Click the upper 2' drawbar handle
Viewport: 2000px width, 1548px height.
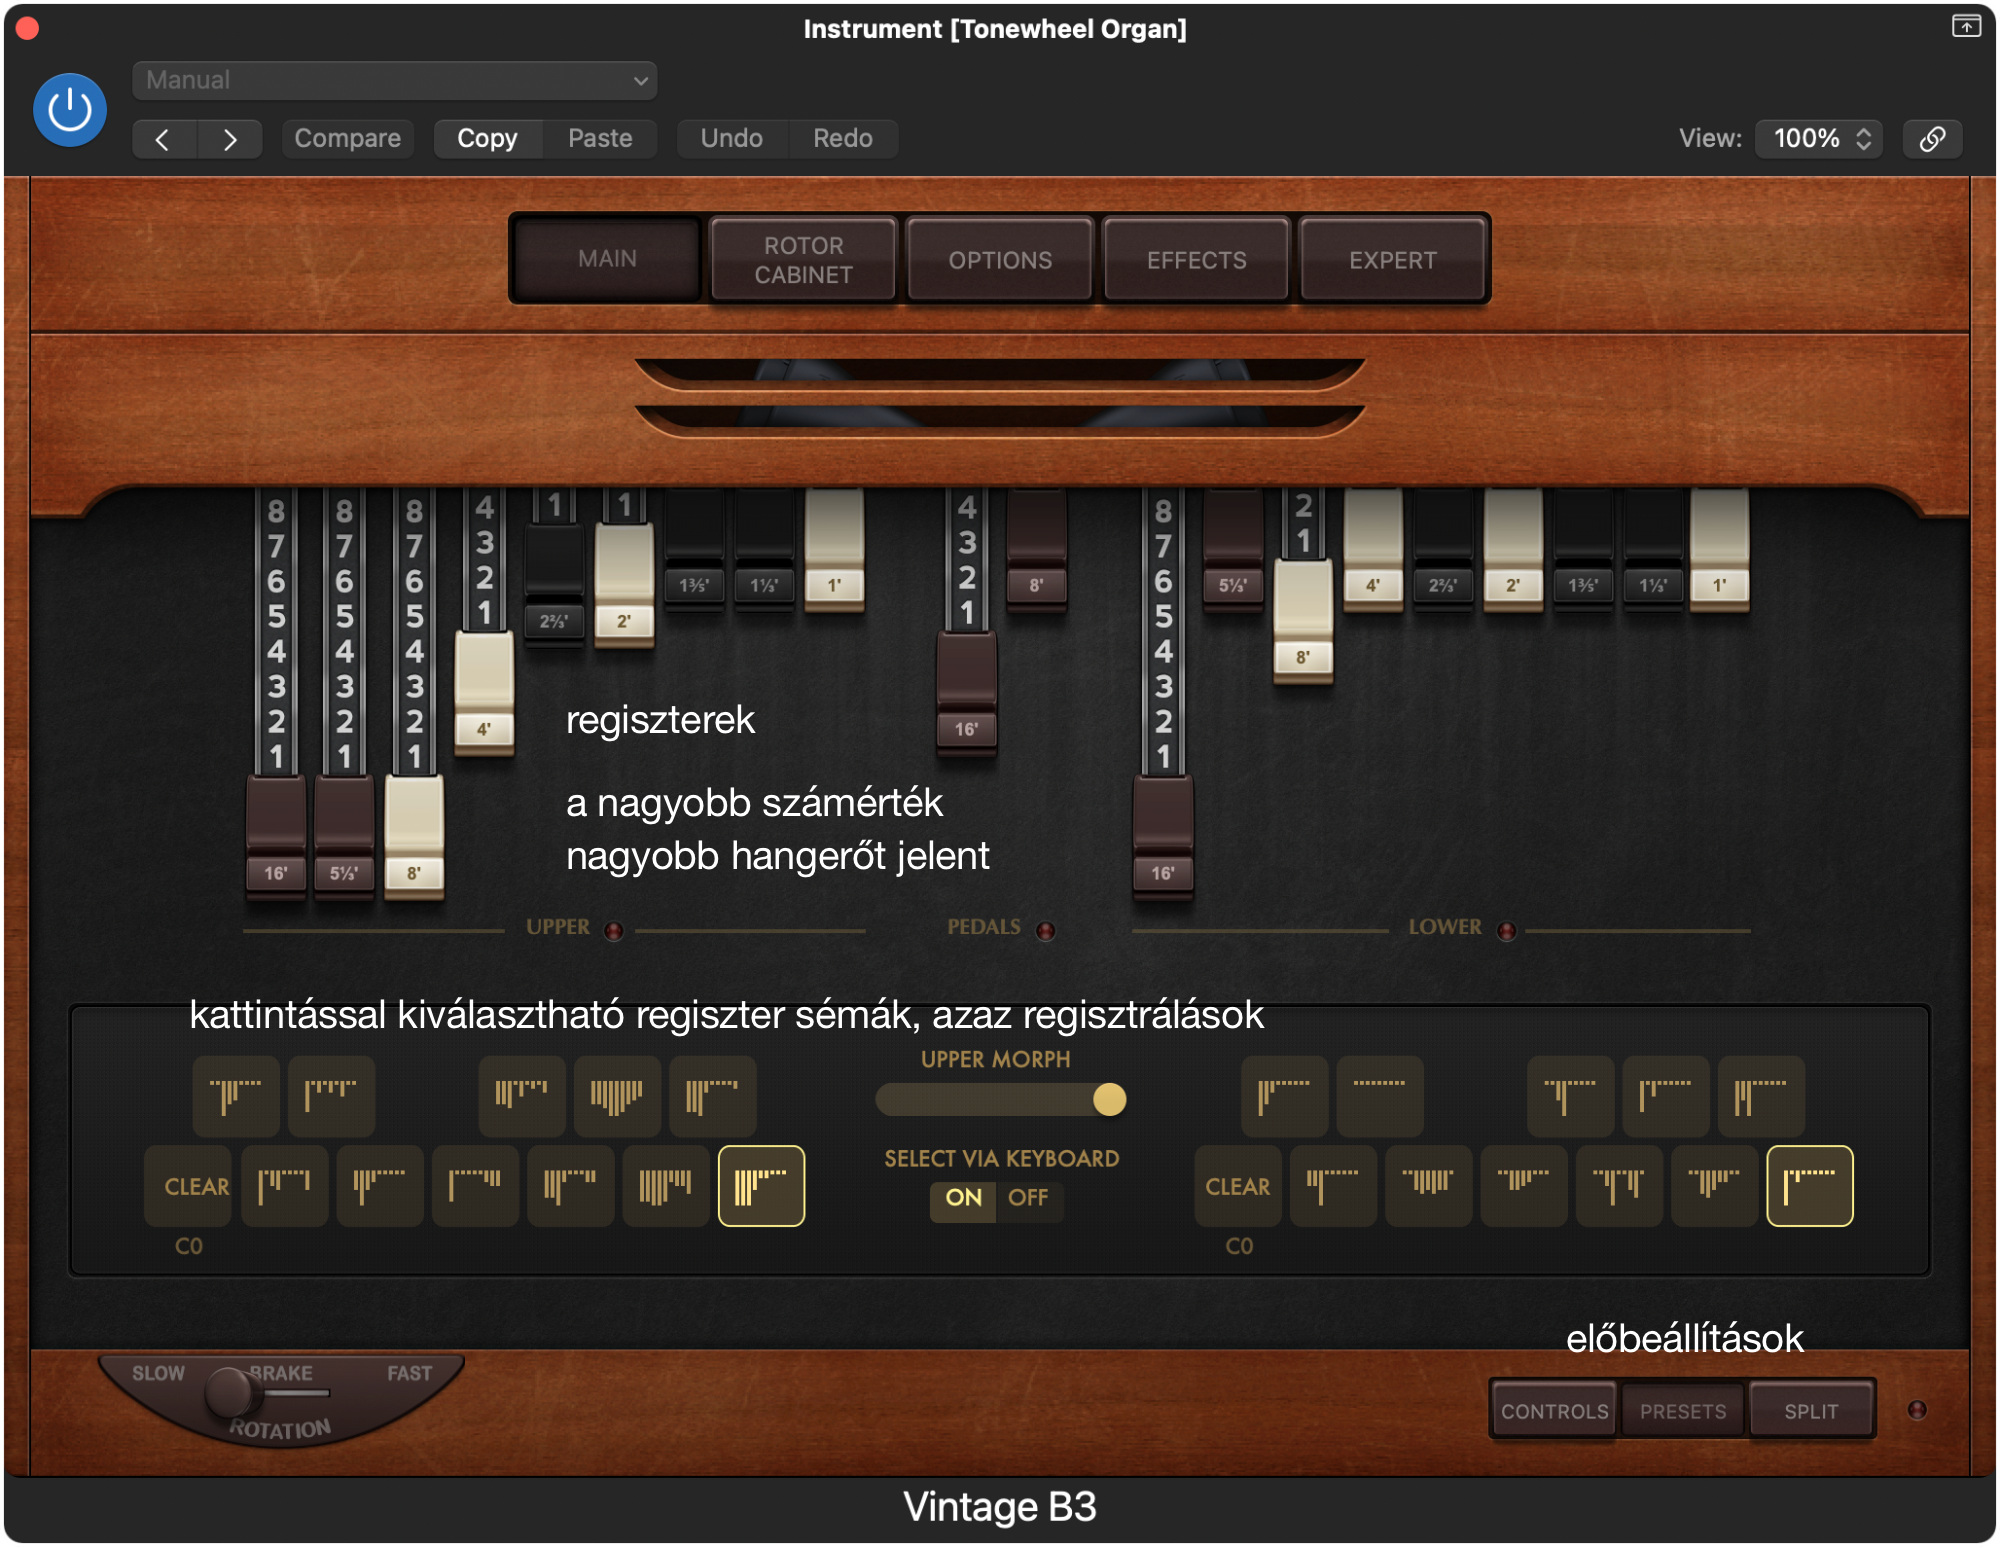(624, 585)
